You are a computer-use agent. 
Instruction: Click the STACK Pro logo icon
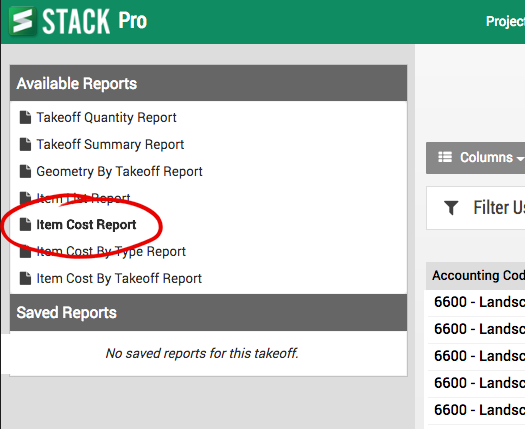pyautogui.click(x=23, y=21)
